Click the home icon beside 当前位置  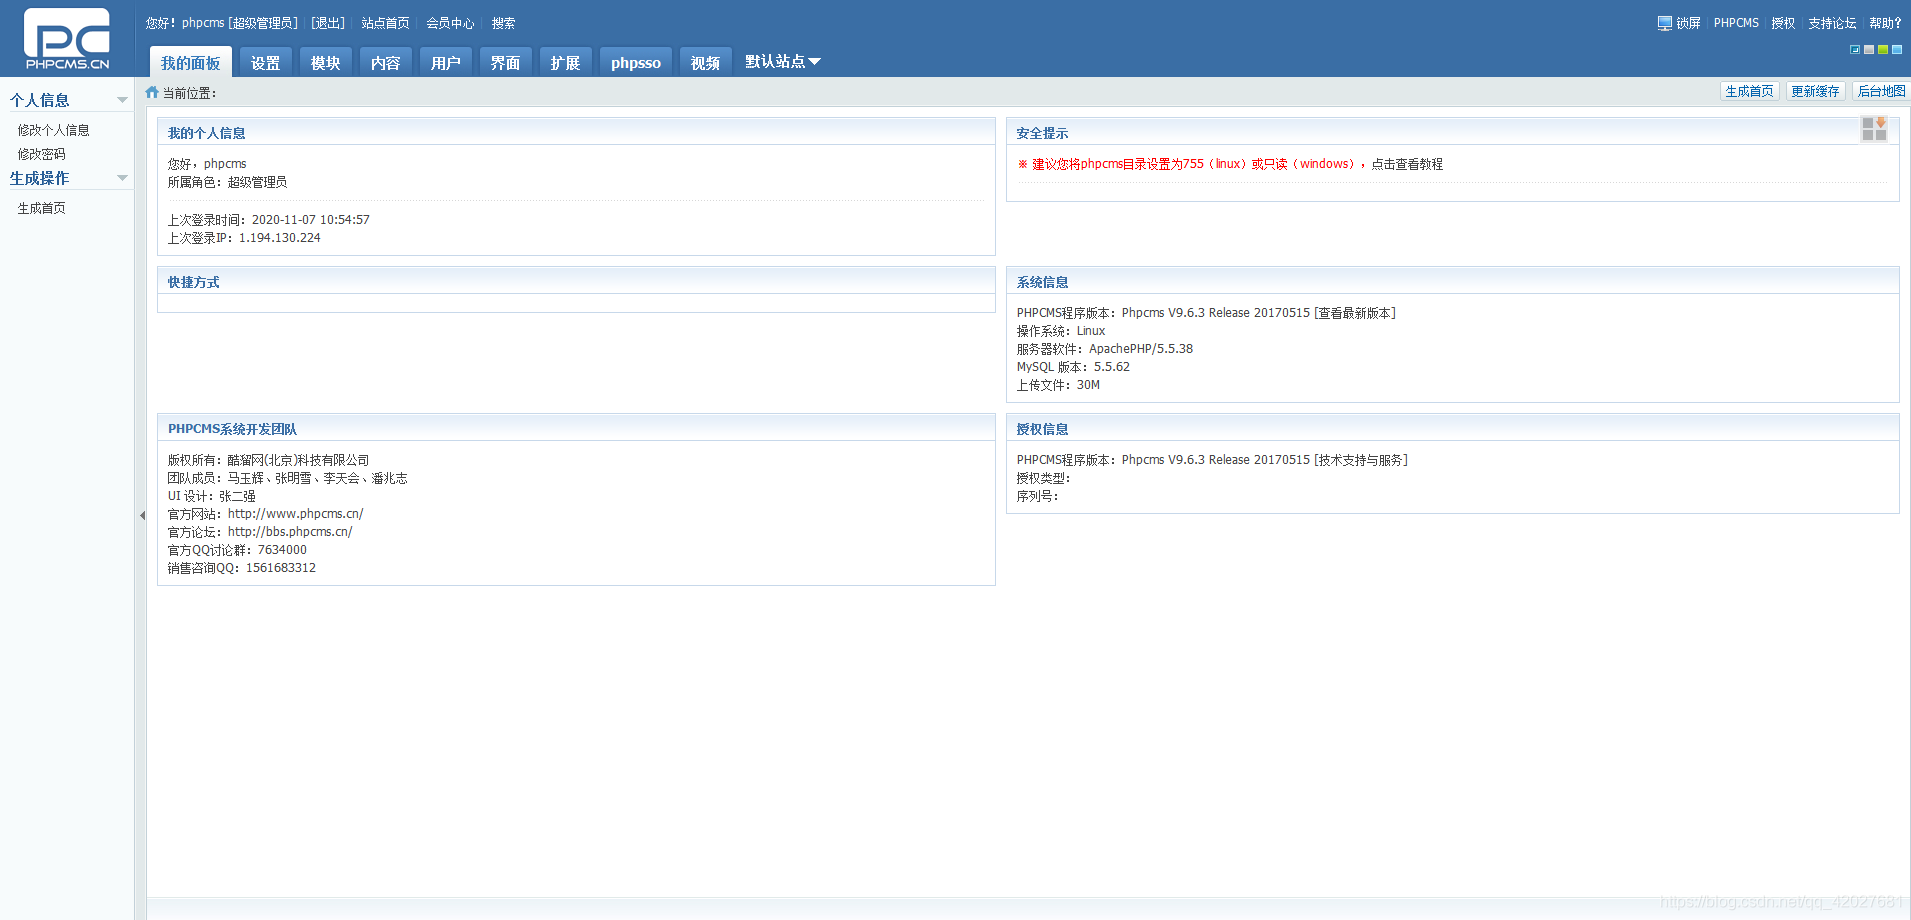[152, 92]
